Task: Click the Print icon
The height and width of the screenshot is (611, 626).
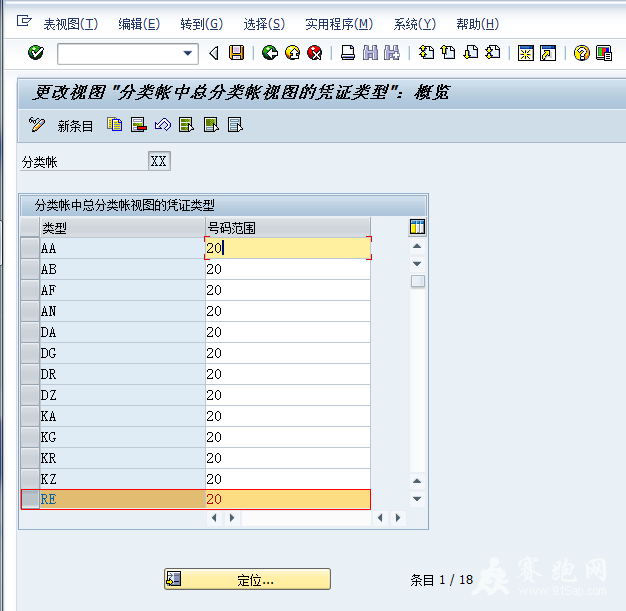Action: (x=348, y=53)
